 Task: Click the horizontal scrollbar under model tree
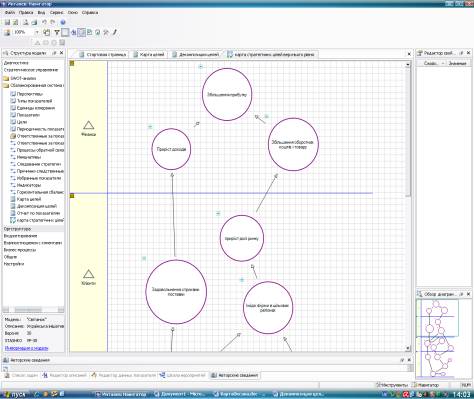coord(33,310)
